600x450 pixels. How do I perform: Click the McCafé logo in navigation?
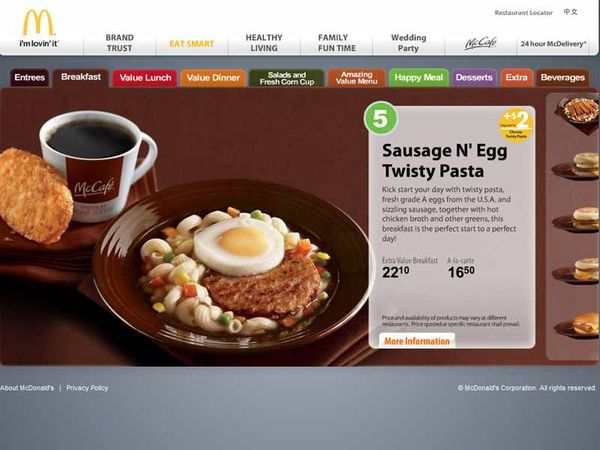click(481, 43)
